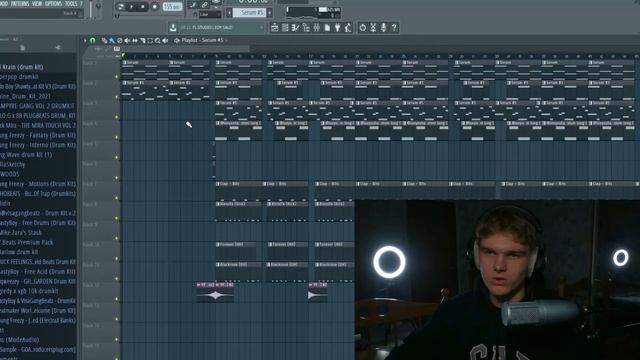Open the Plugin picker plug icon
The height and width of the screenshot is (360, 640).
(338, 27)
